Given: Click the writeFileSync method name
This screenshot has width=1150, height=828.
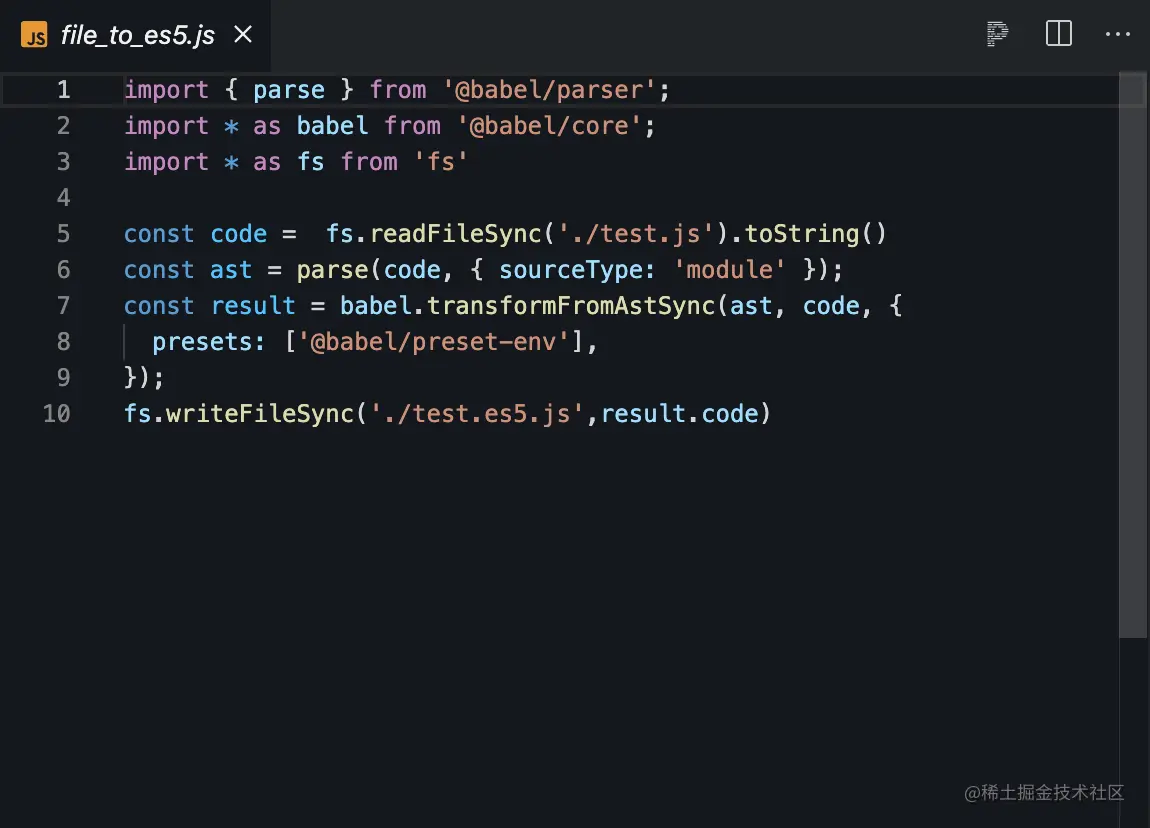Looking at the screenshot, I should coord(260,413).
